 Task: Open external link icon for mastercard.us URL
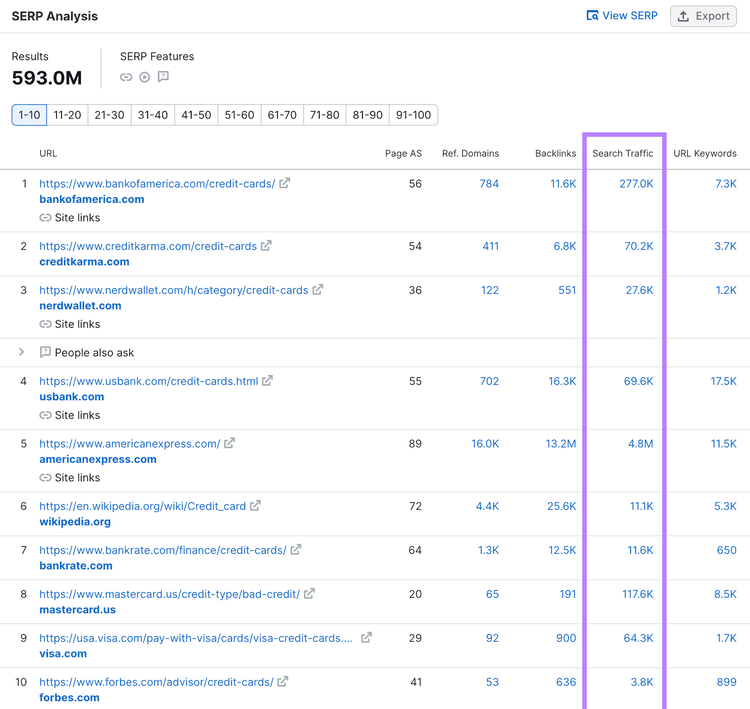[309, 594]
